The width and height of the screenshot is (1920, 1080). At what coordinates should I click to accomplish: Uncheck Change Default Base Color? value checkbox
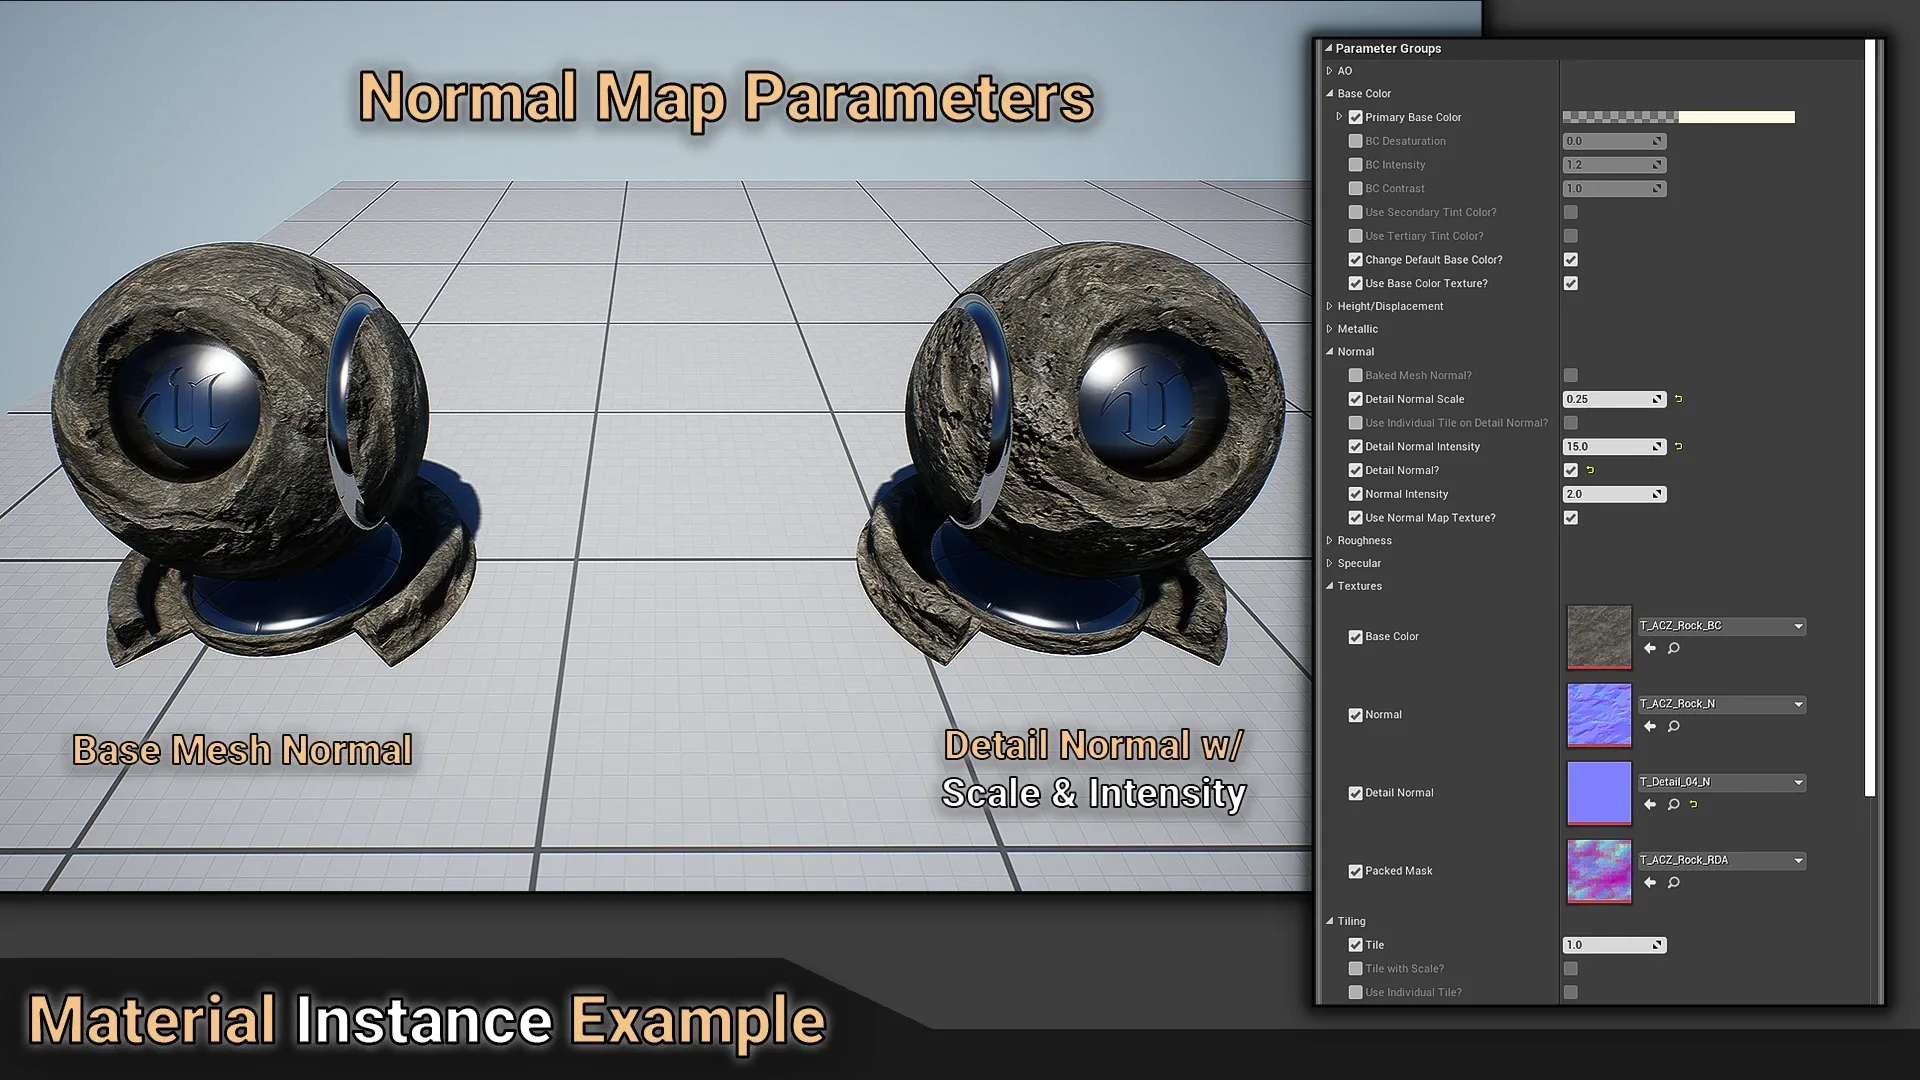[x=1571, y=260]
